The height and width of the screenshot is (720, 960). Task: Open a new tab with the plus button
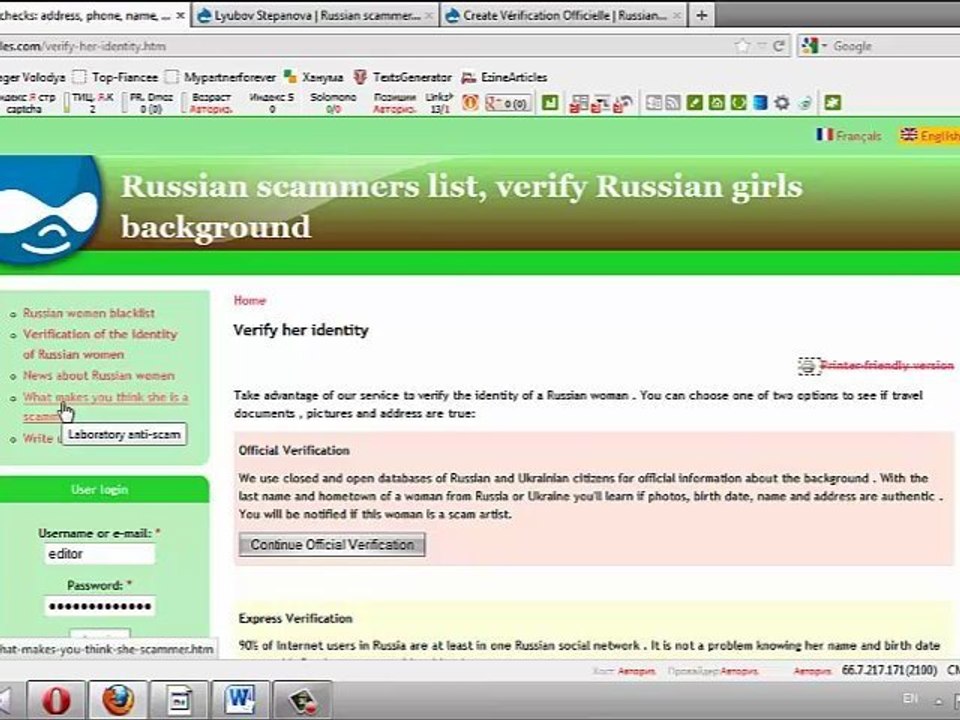[x=702, y=15]
